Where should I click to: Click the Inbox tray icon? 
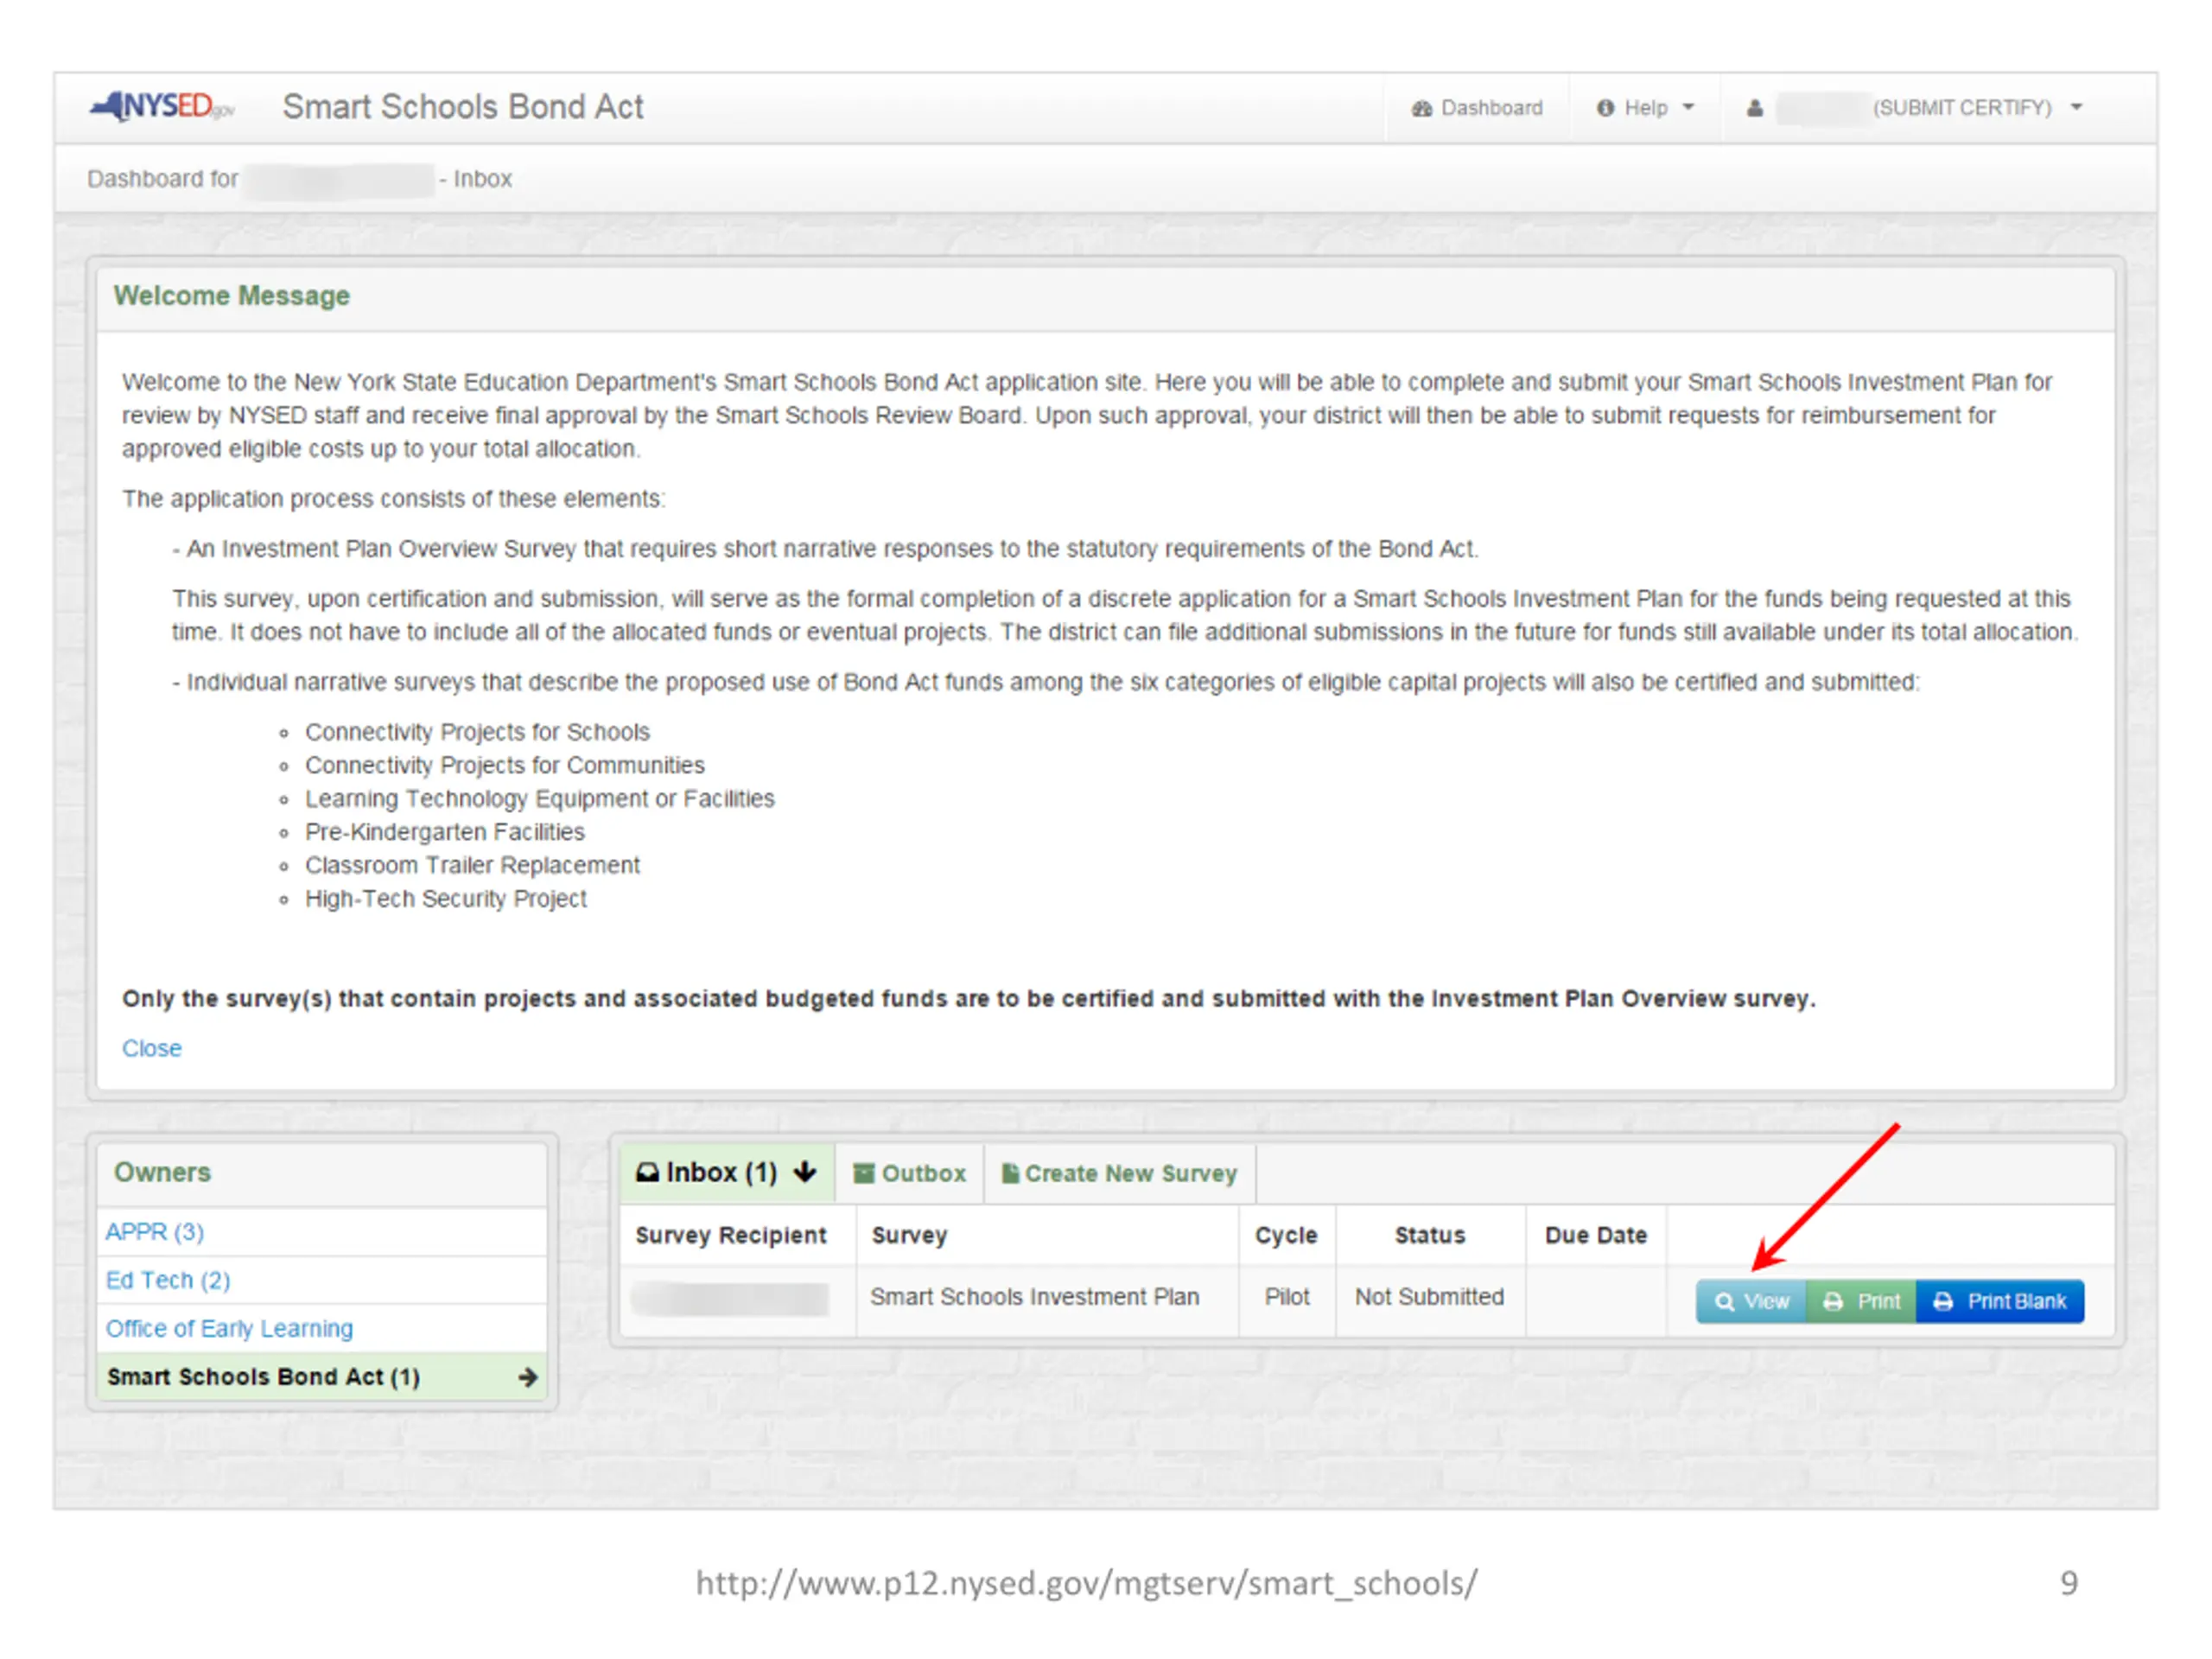point(647,1172)
